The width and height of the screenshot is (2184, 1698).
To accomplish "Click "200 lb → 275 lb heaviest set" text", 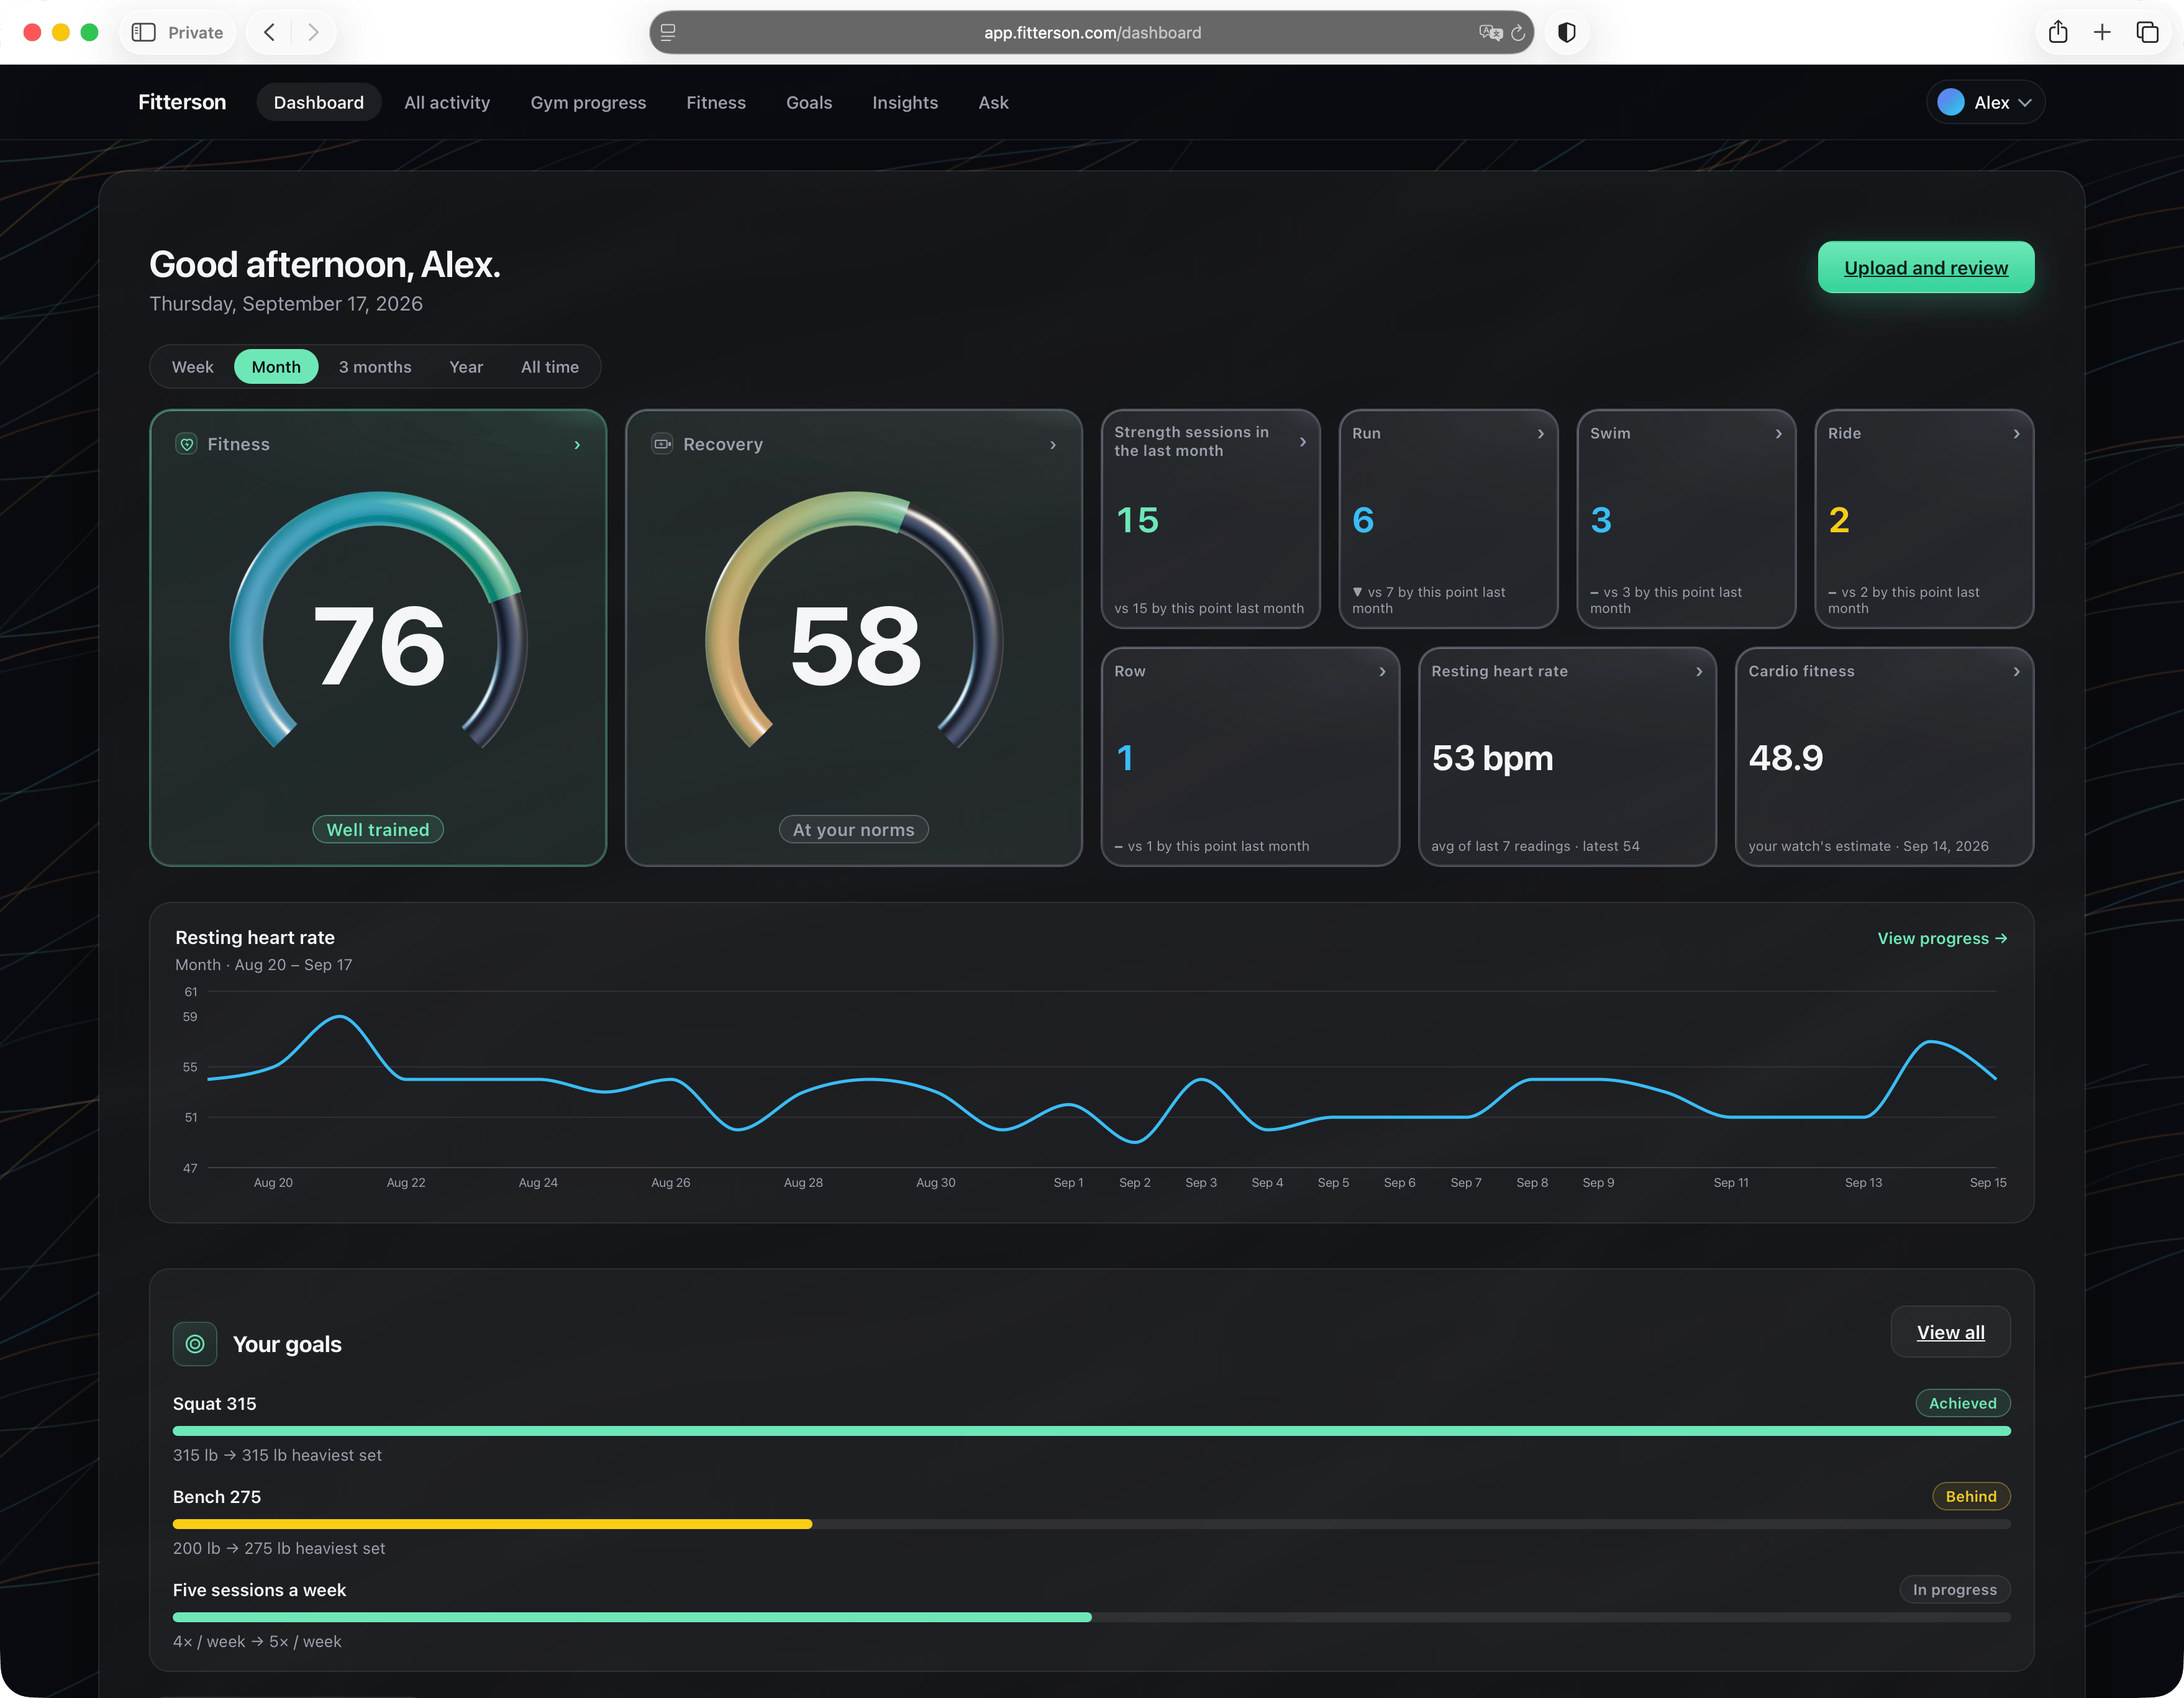I will coord(279,1548).
